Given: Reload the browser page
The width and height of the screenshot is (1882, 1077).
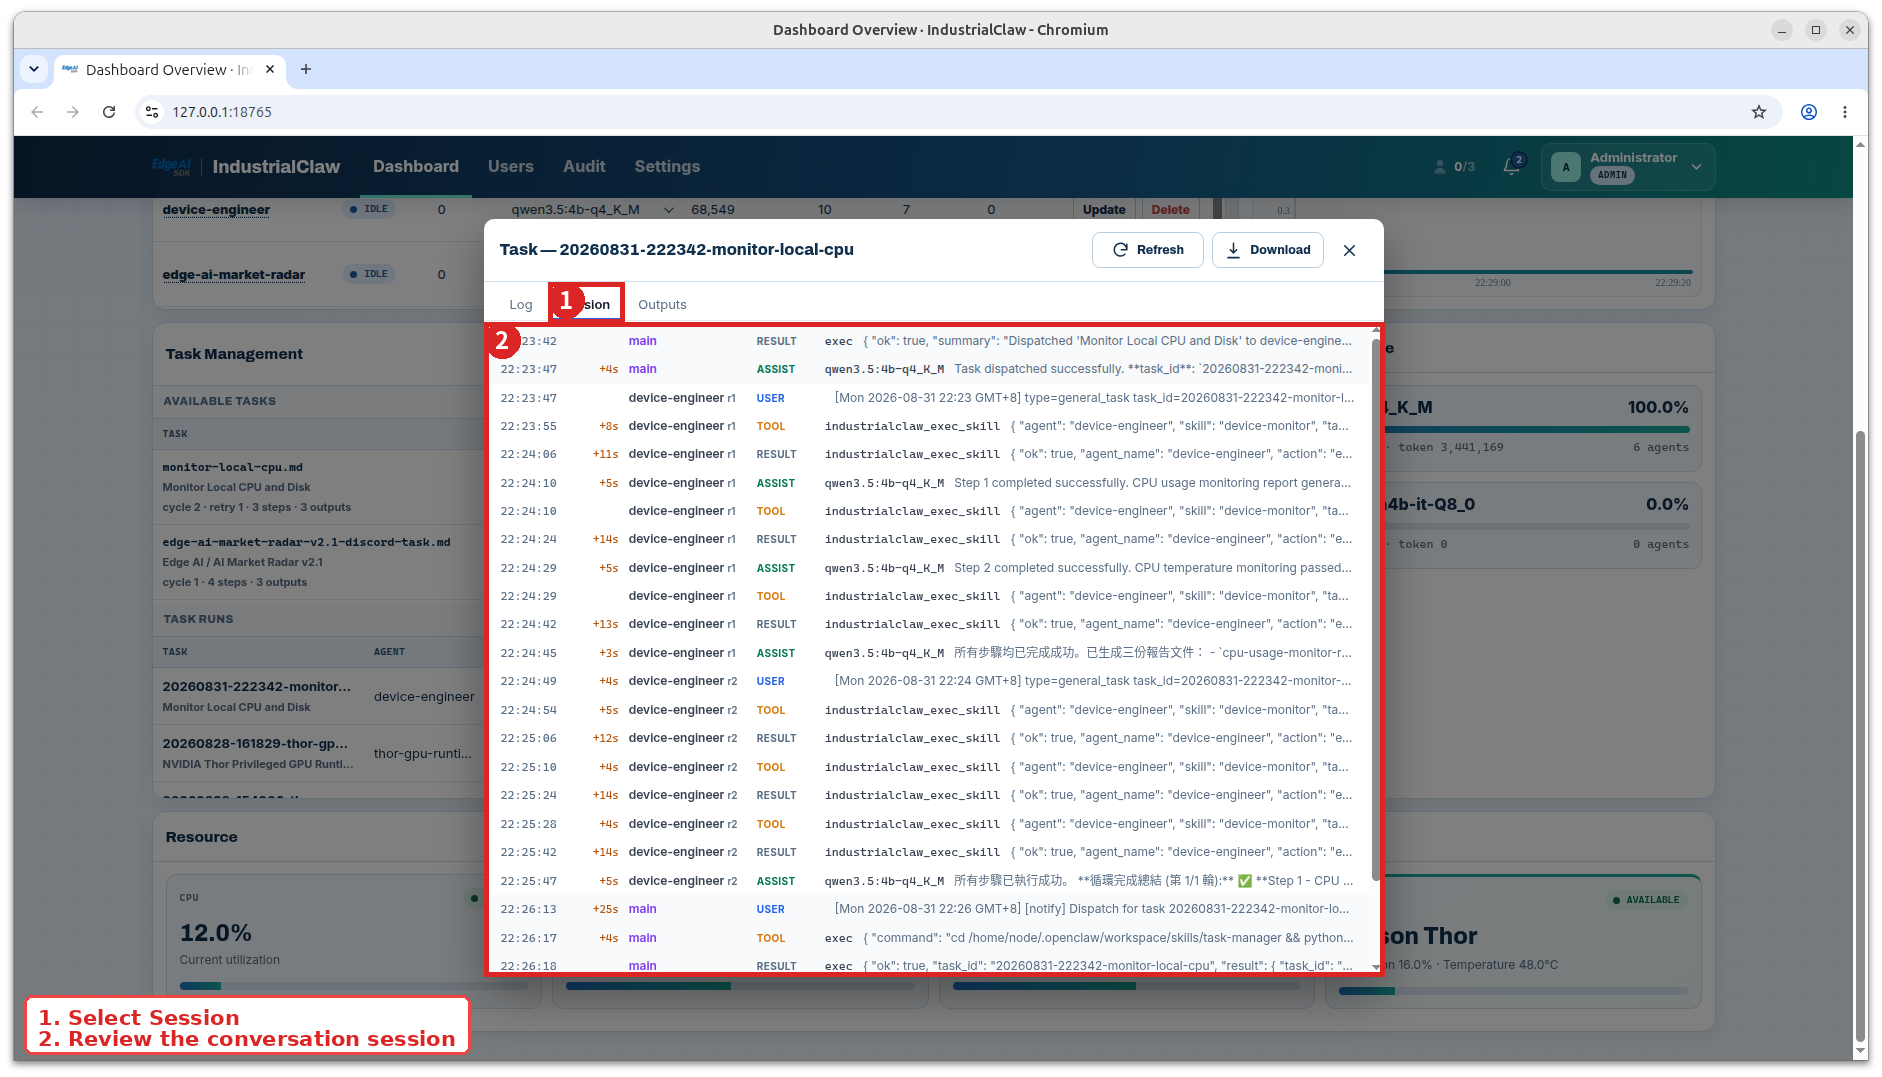Looking at the screenshot, I should pos(109,112).
